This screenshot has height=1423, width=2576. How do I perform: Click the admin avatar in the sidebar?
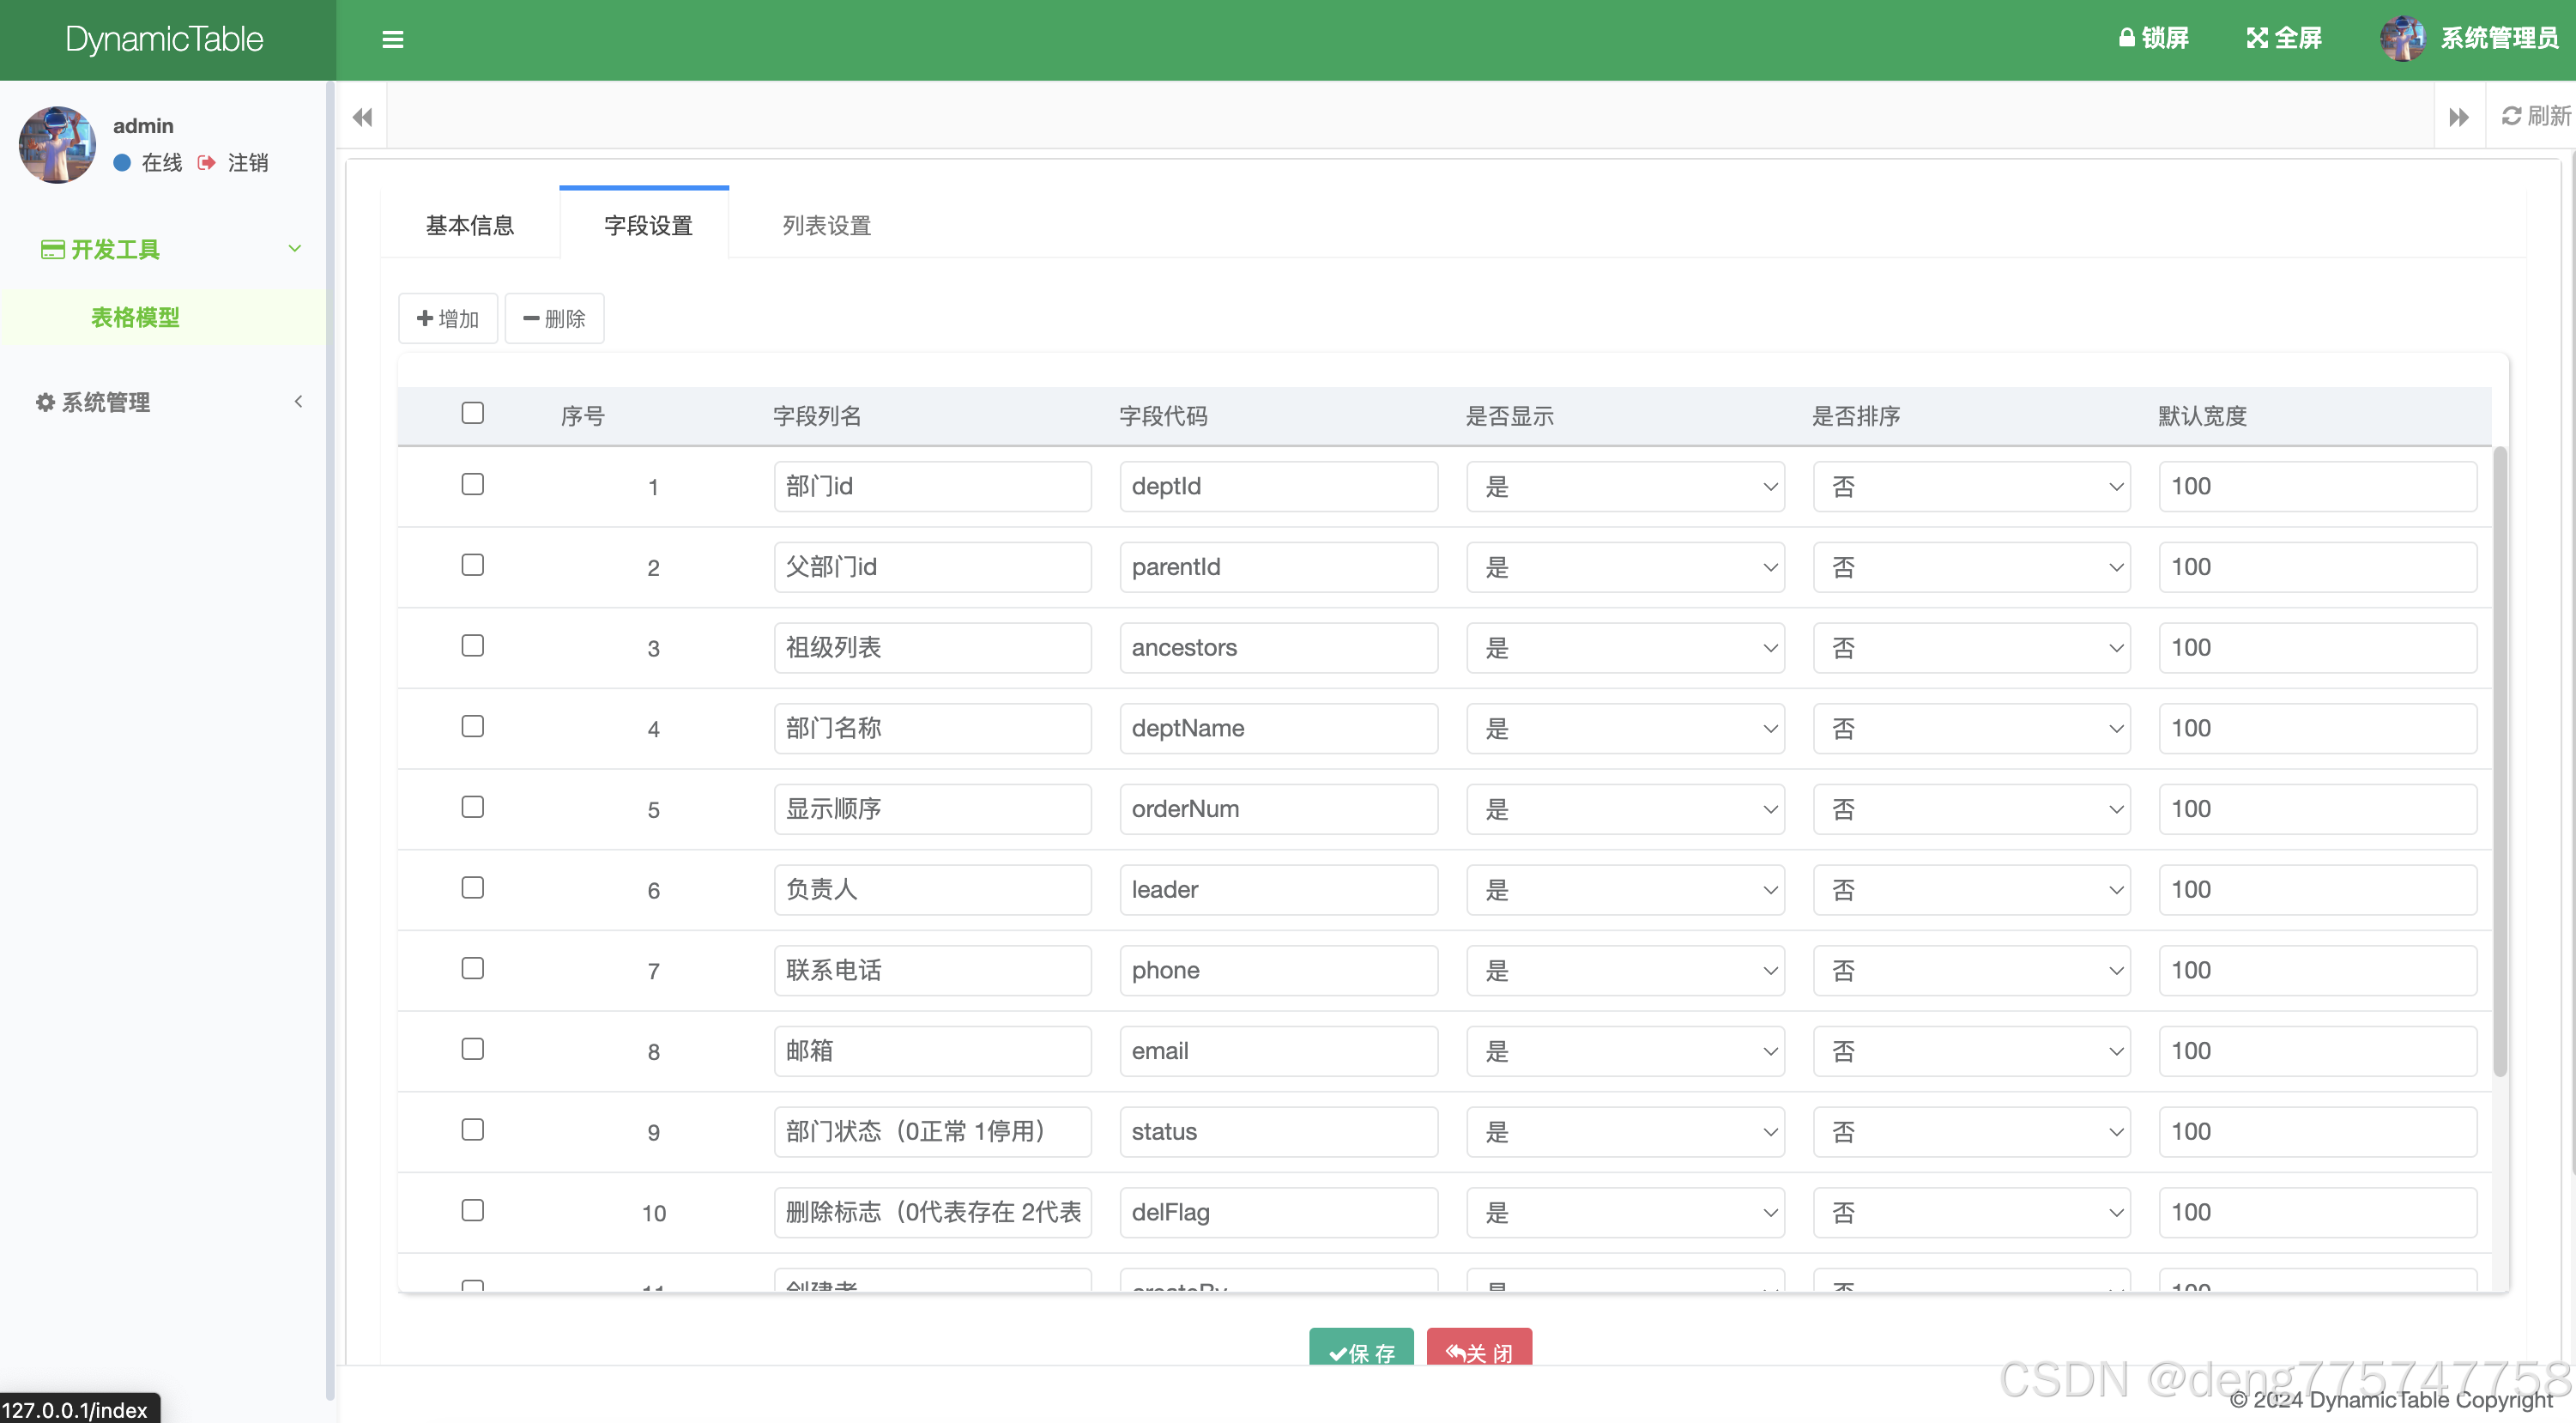[57, 144]
